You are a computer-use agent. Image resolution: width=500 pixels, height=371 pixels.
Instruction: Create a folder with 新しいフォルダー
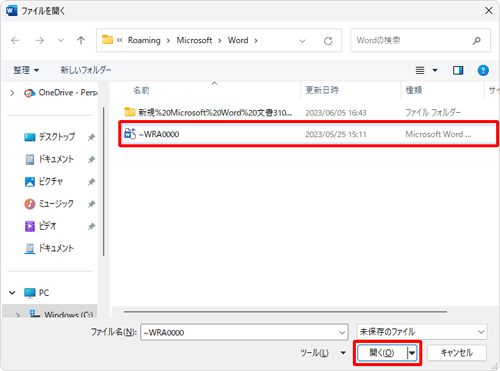click(x=86, y=70)
